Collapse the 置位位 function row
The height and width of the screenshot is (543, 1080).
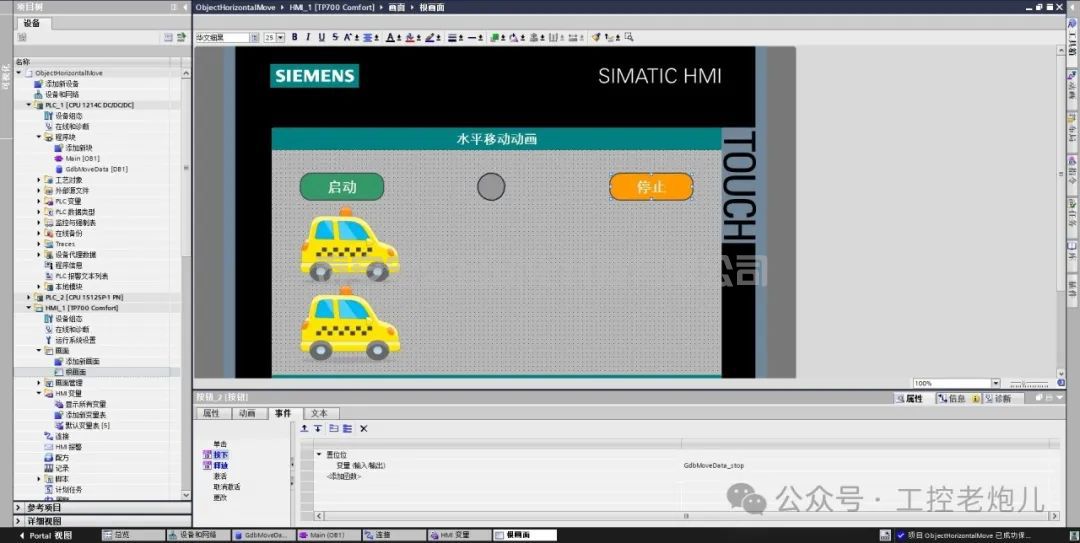[320, 455]
